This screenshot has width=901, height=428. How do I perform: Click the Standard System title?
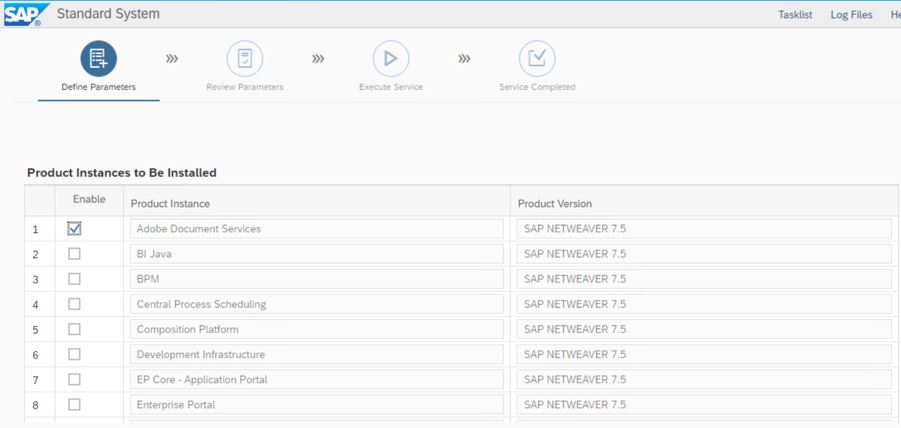coord(108,14)
